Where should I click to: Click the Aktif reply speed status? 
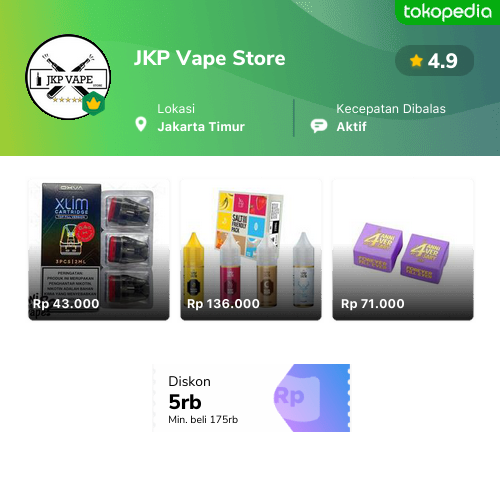351,127
